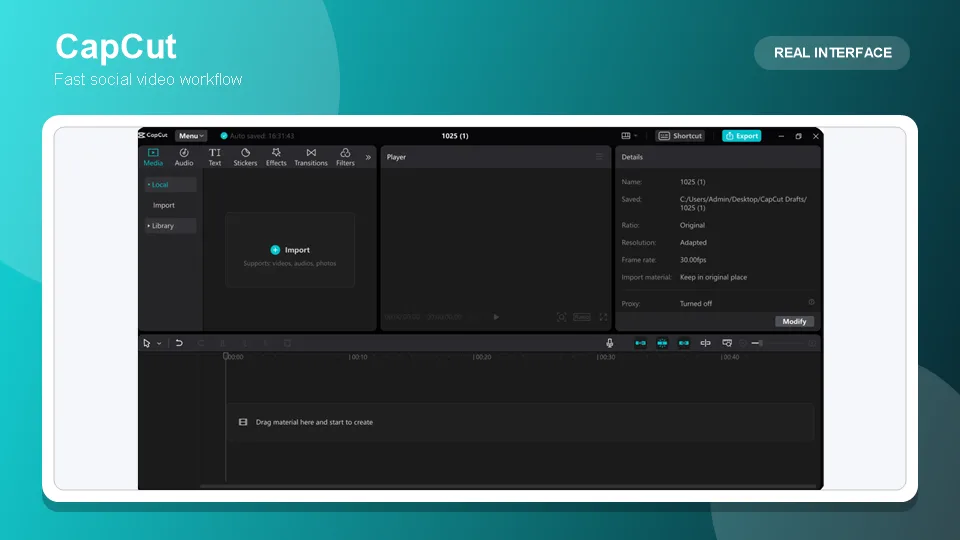Adjust the timeline zoom slider

[x=778, y=343]
